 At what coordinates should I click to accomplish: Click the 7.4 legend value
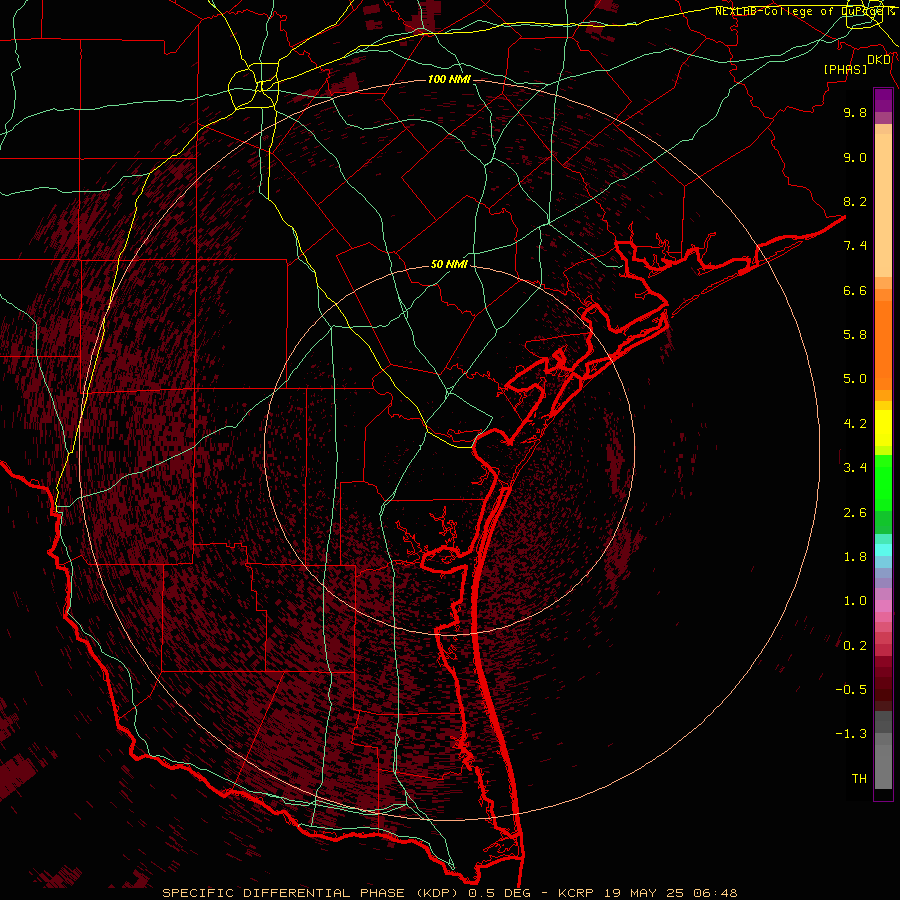click(855, 246)
